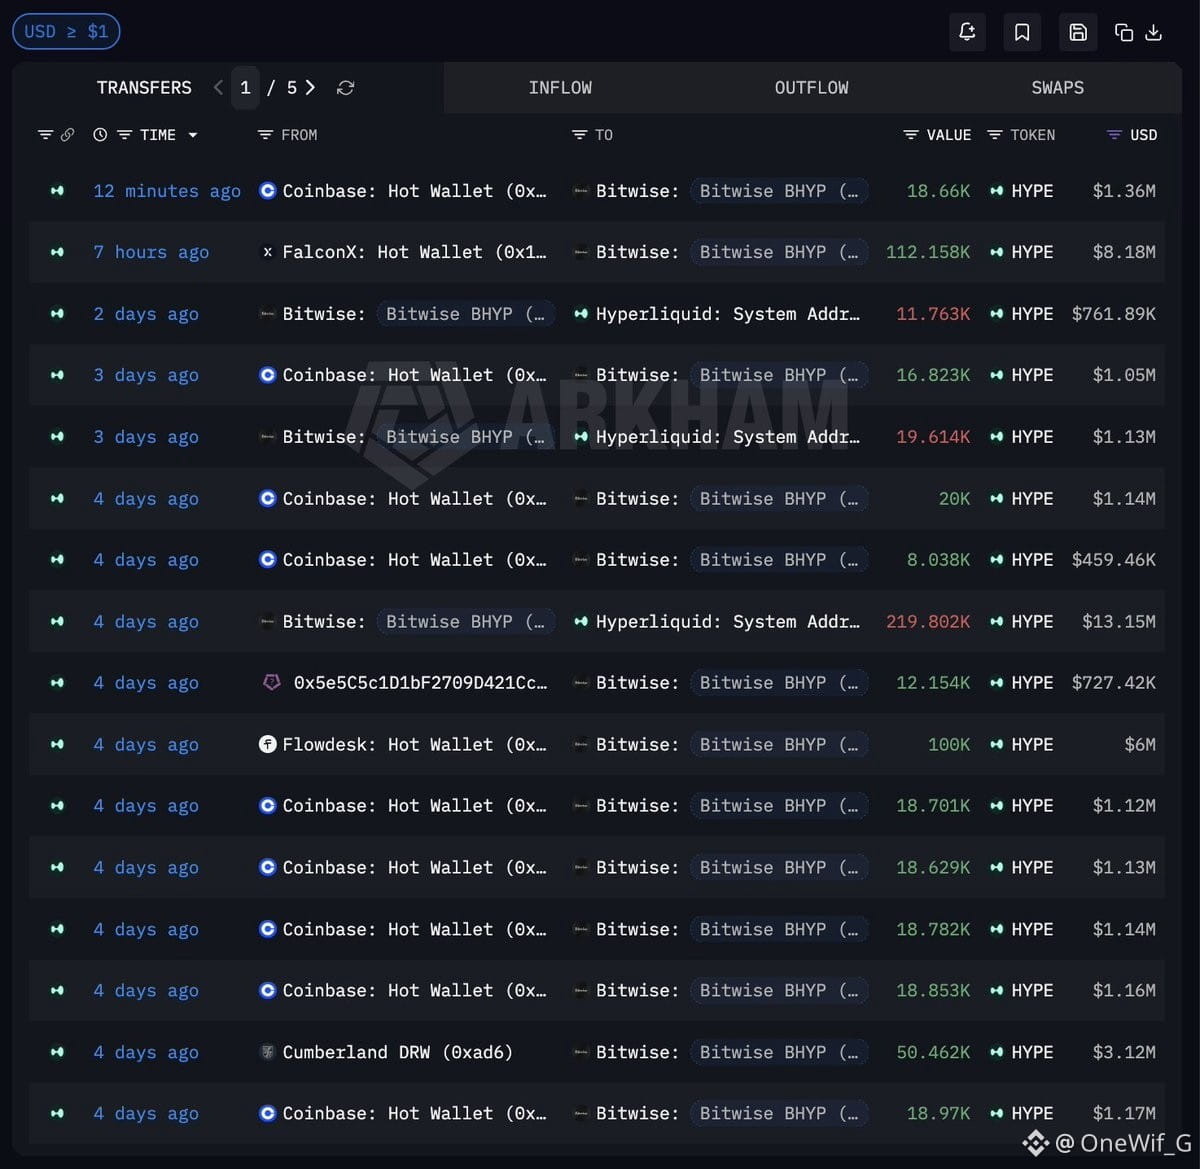Viewport: 1200px width, 1169px height.
Task: Click the copy icon in top toolbar
Action: click(1124, 33)
